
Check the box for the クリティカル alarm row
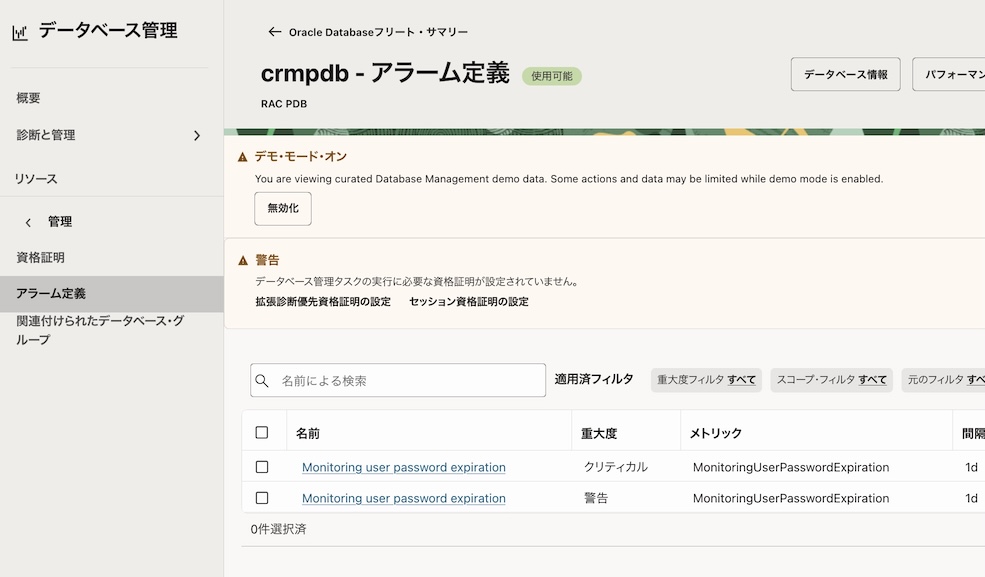click(262, 467)
